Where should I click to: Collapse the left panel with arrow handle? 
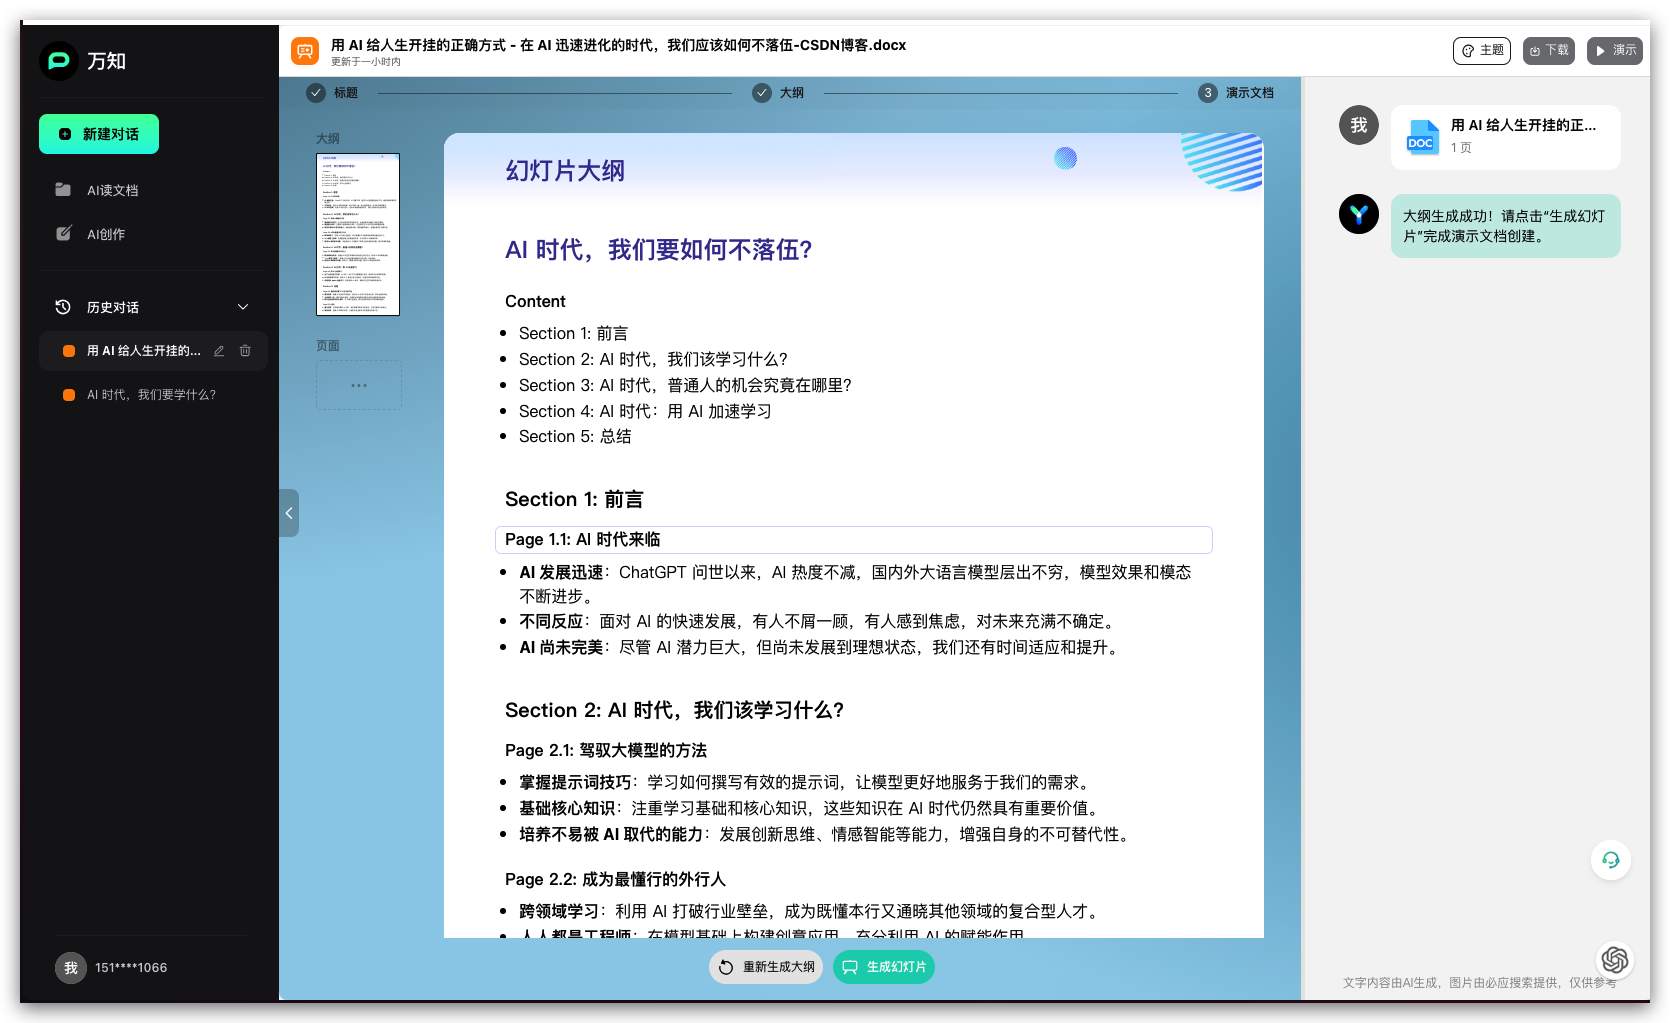pos(289,513)
